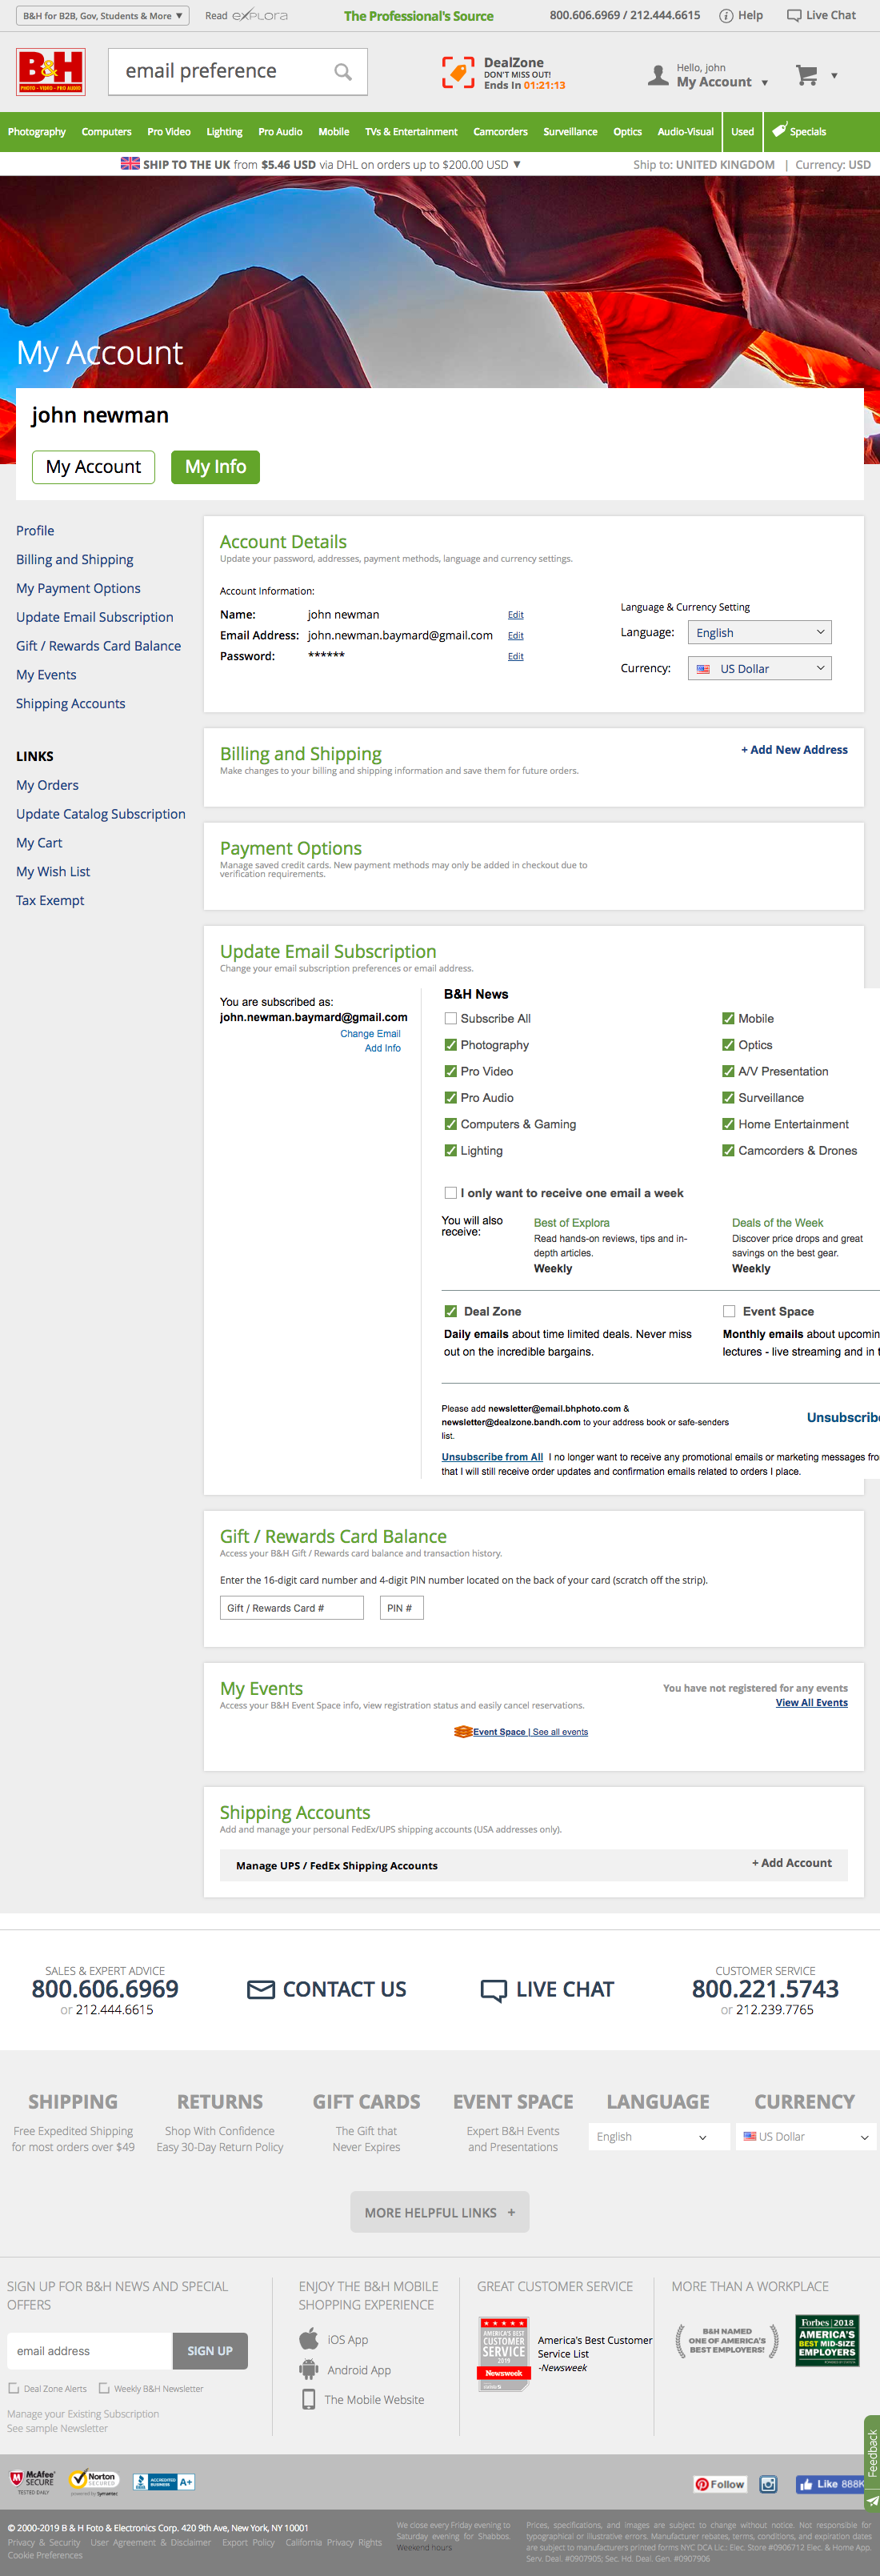Open the Instagram icon
The image size is (880, 2576).
tap(768, 2484)
